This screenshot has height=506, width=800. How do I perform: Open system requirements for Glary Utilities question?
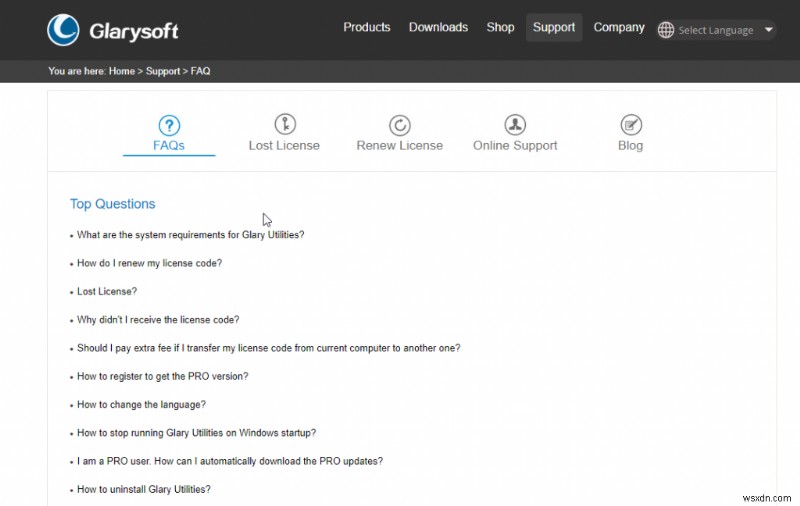click(190, 235)
